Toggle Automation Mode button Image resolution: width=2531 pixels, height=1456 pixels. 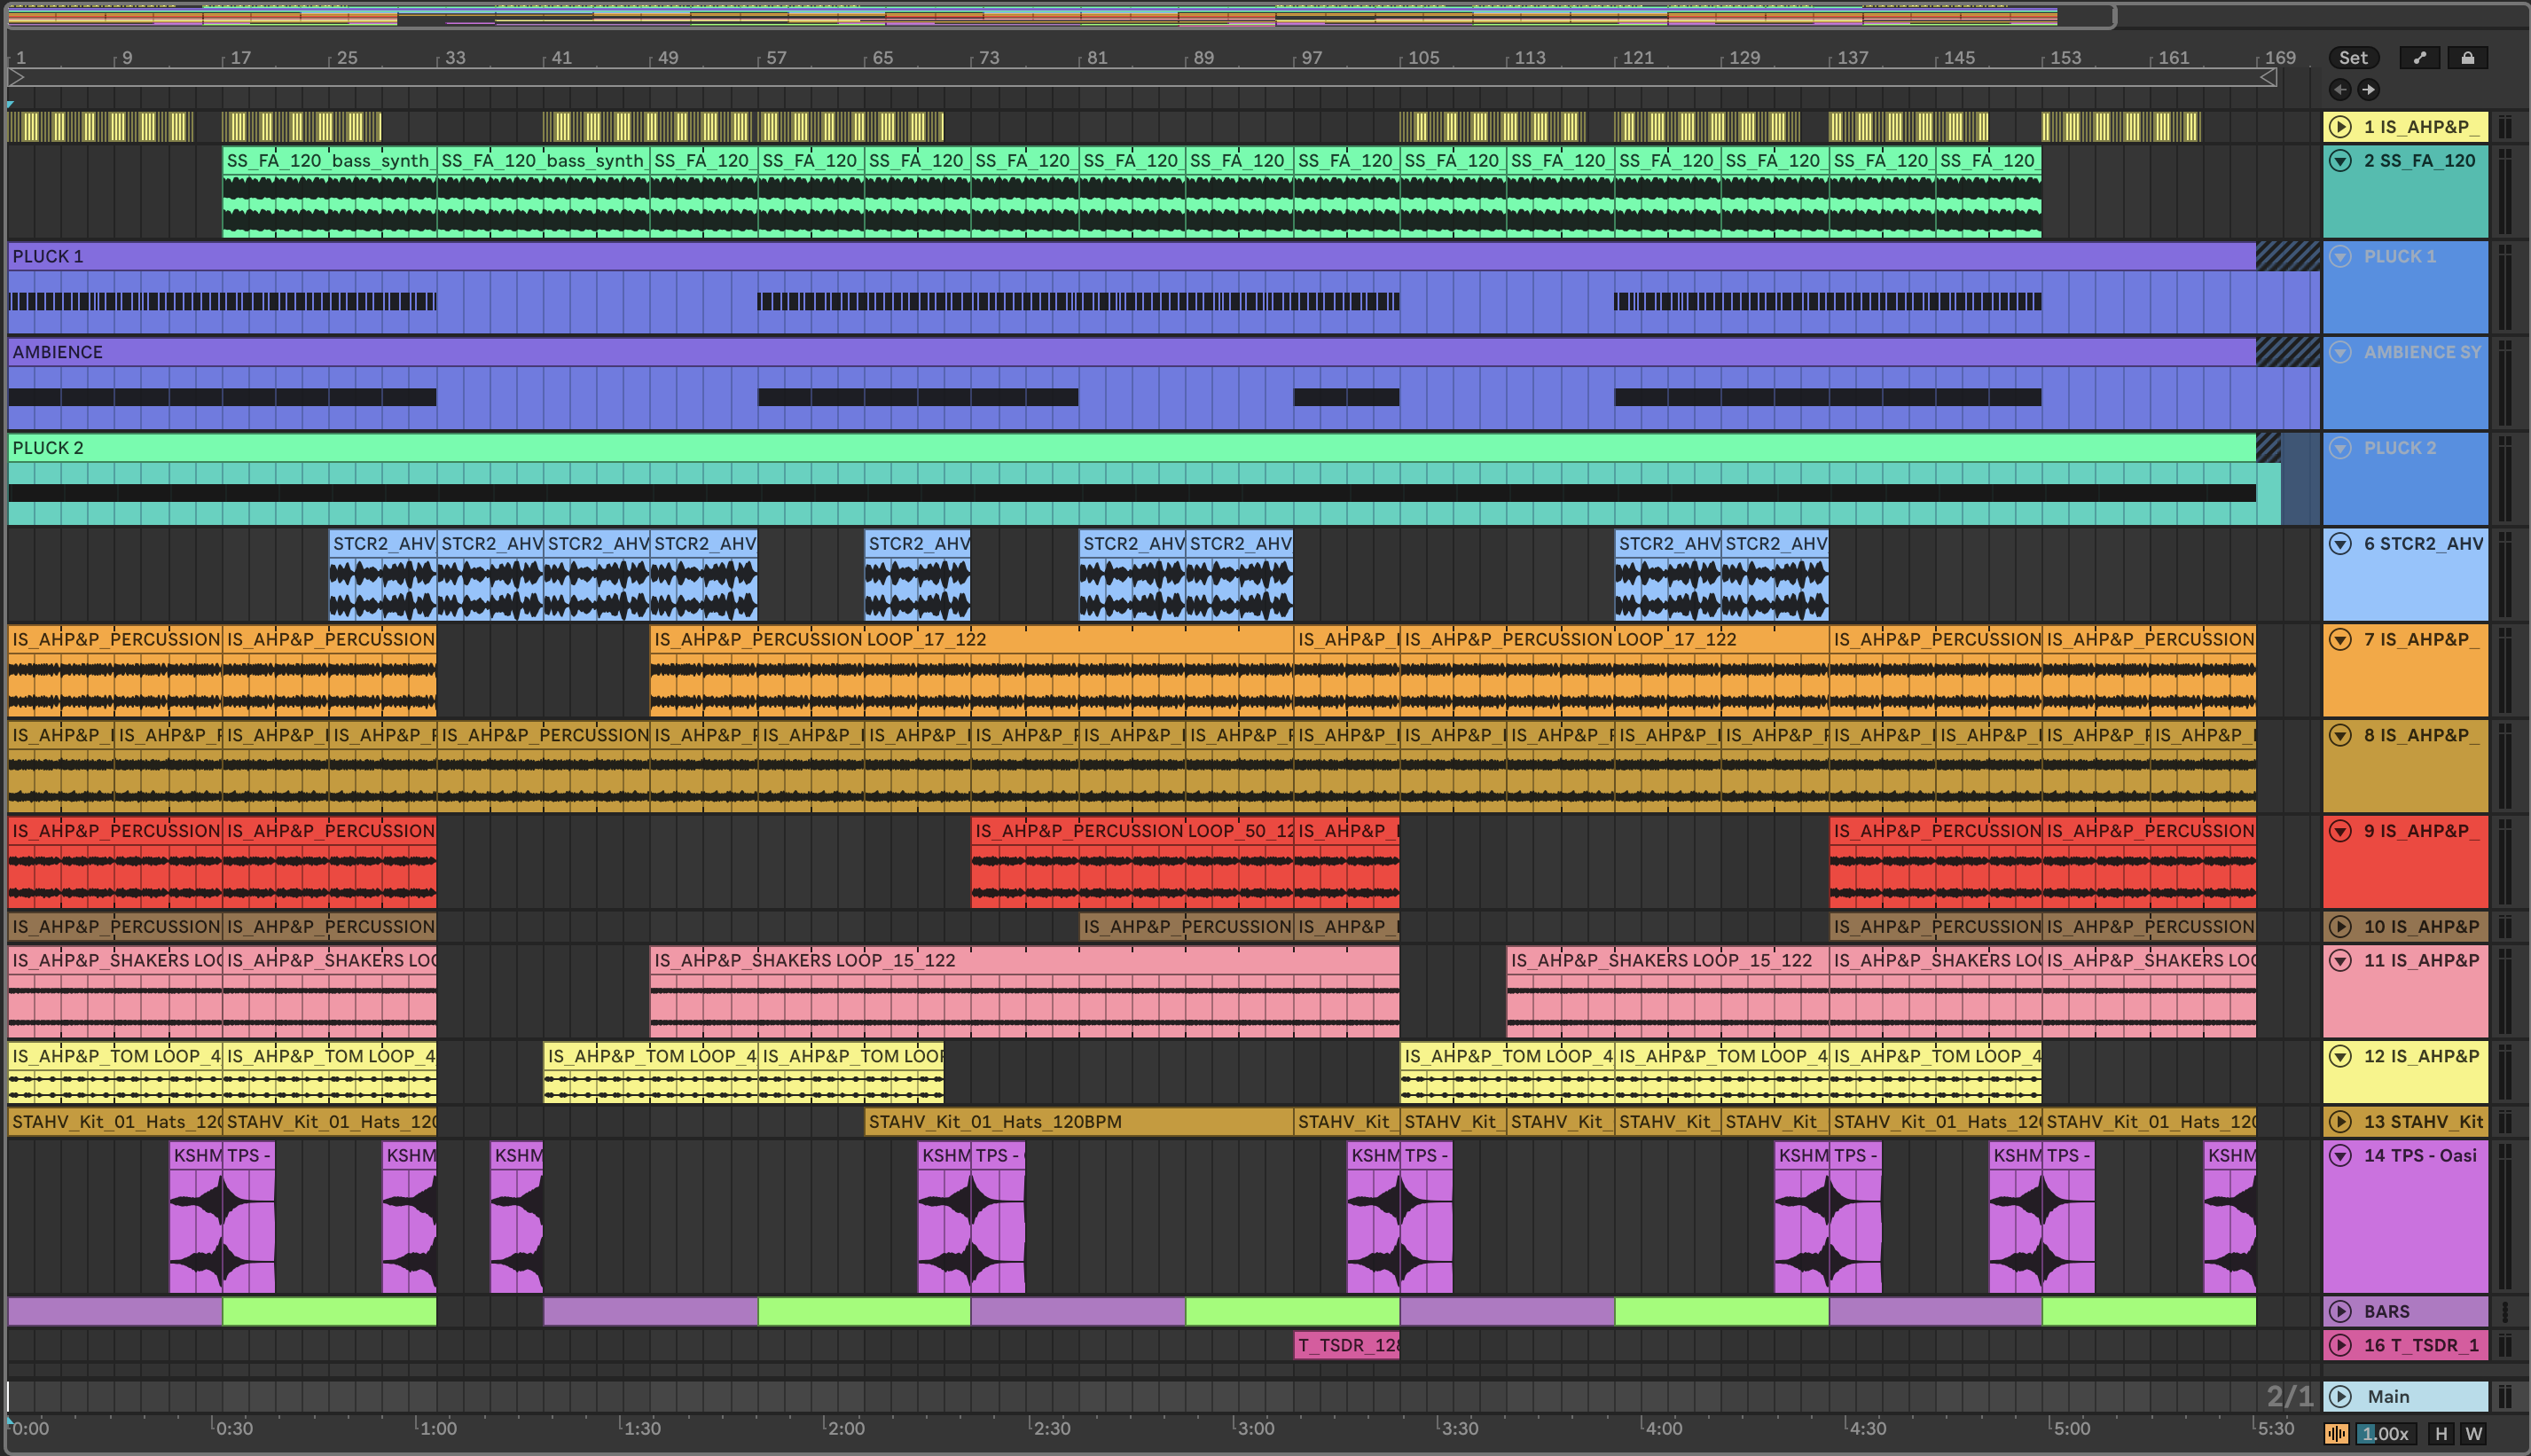(2419, 58)
